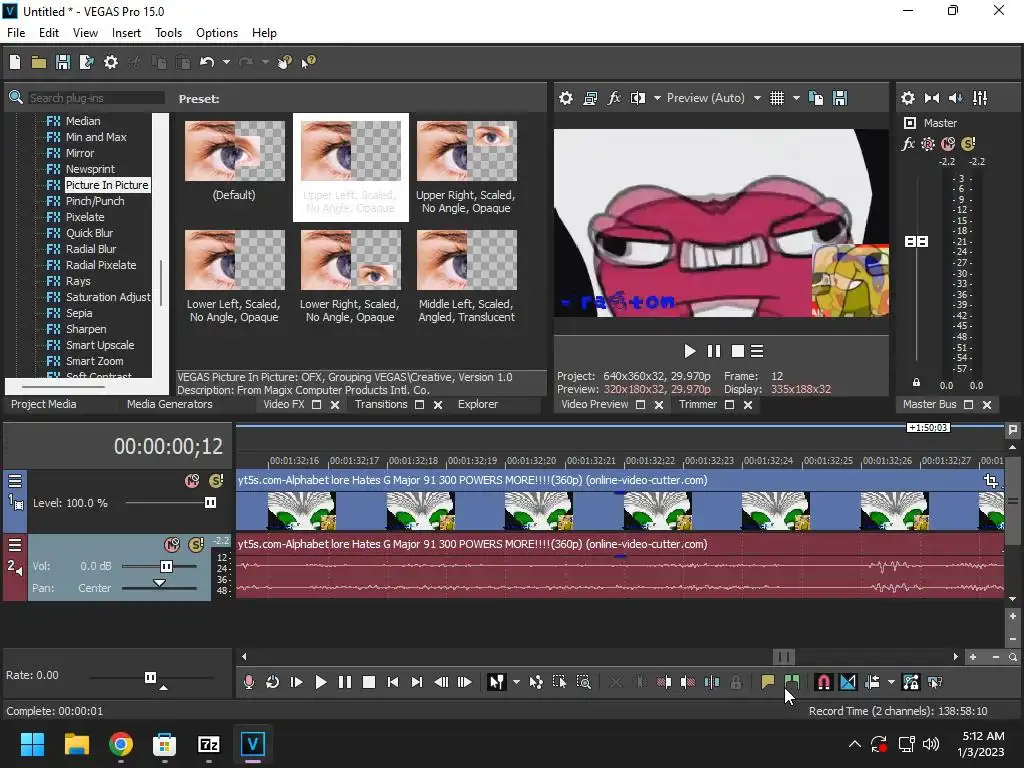Viewport: 1024px width, 768px height.
Task: Open the Undo history dropdown arrow
Action: click(226, 62)
